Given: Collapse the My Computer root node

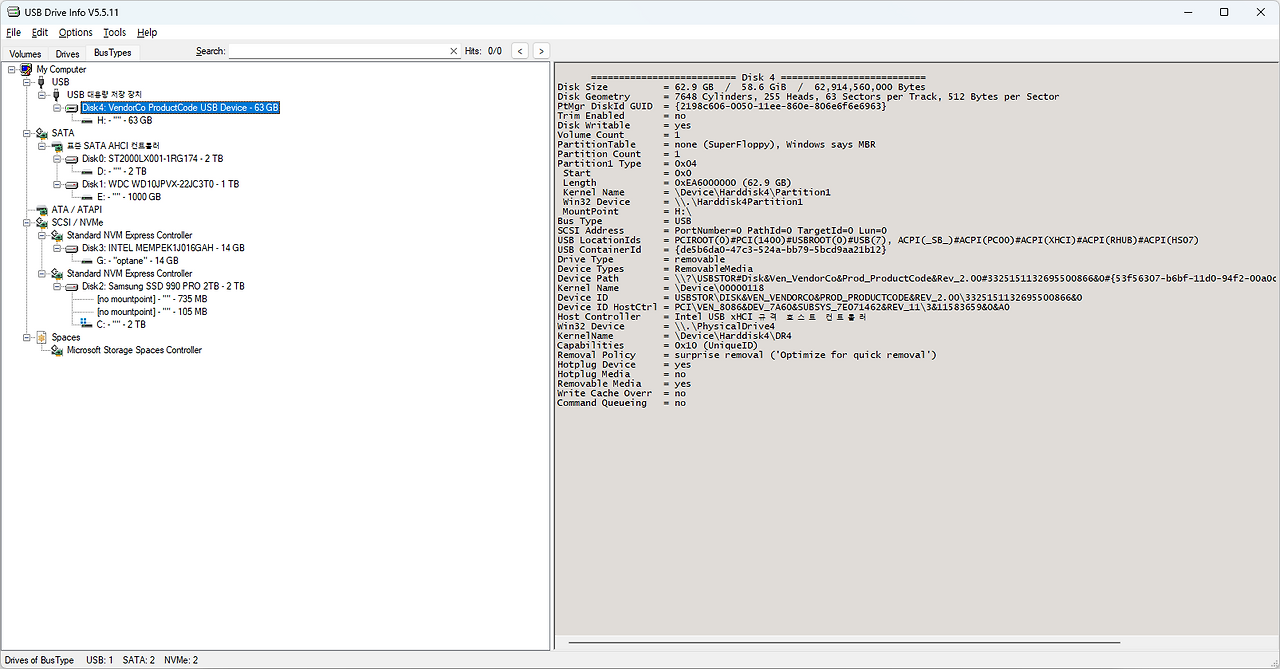Looking at the screenshot, I should click(x=11, y=69).
